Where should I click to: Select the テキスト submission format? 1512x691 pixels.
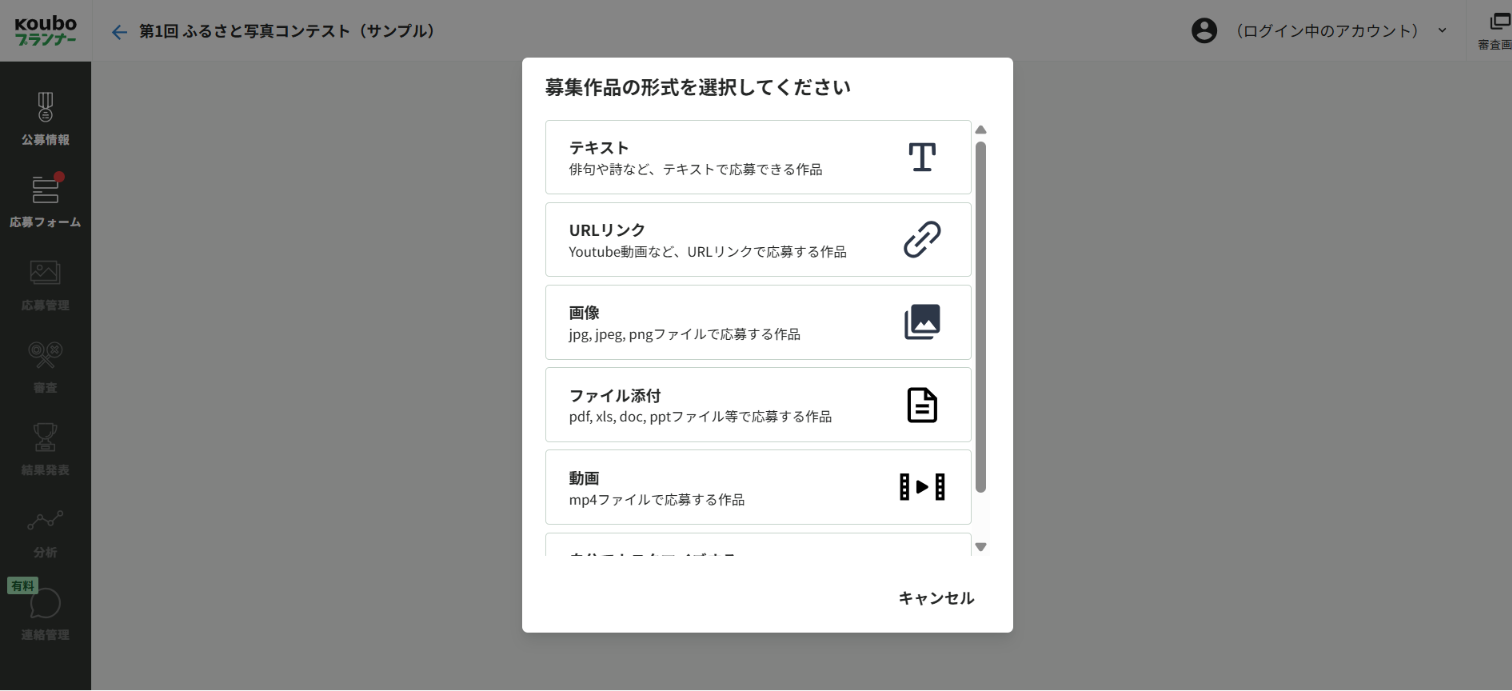[758, 157]
